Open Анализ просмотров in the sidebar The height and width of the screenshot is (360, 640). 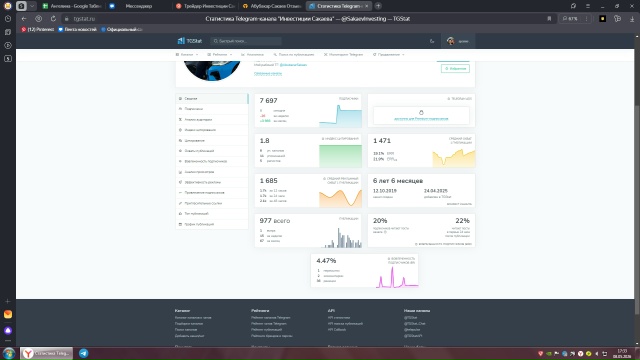(212, 172)
